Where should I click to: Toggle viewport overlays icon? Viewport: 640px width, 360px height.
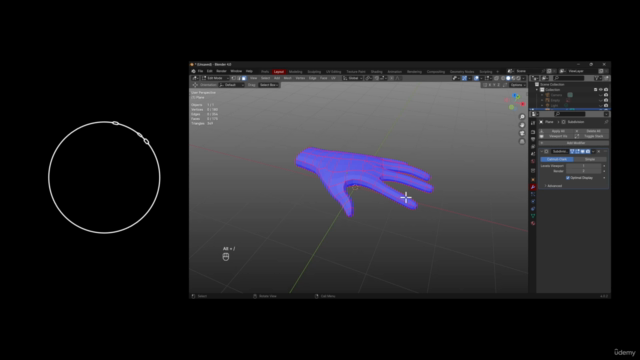pos(476,78)
